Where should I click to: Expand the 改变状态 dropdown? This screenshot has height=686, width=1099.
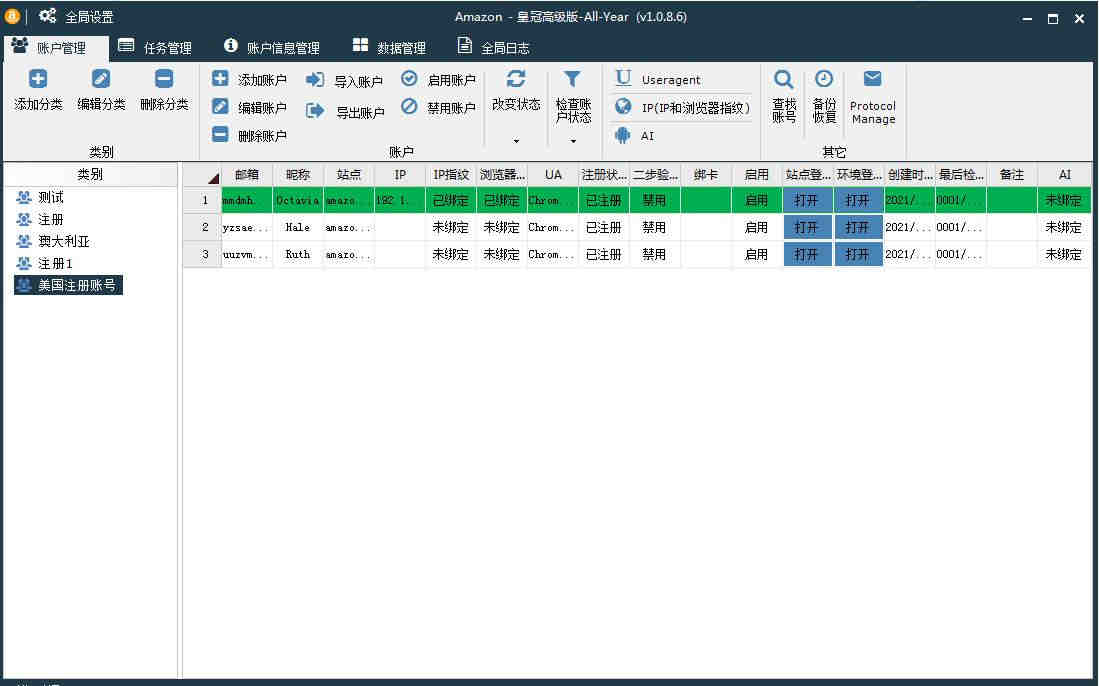(516, 141)
